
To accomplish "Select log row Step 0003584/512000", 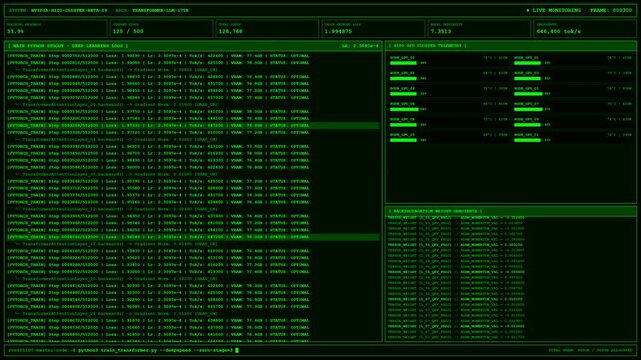I will [x=193, y=168].
